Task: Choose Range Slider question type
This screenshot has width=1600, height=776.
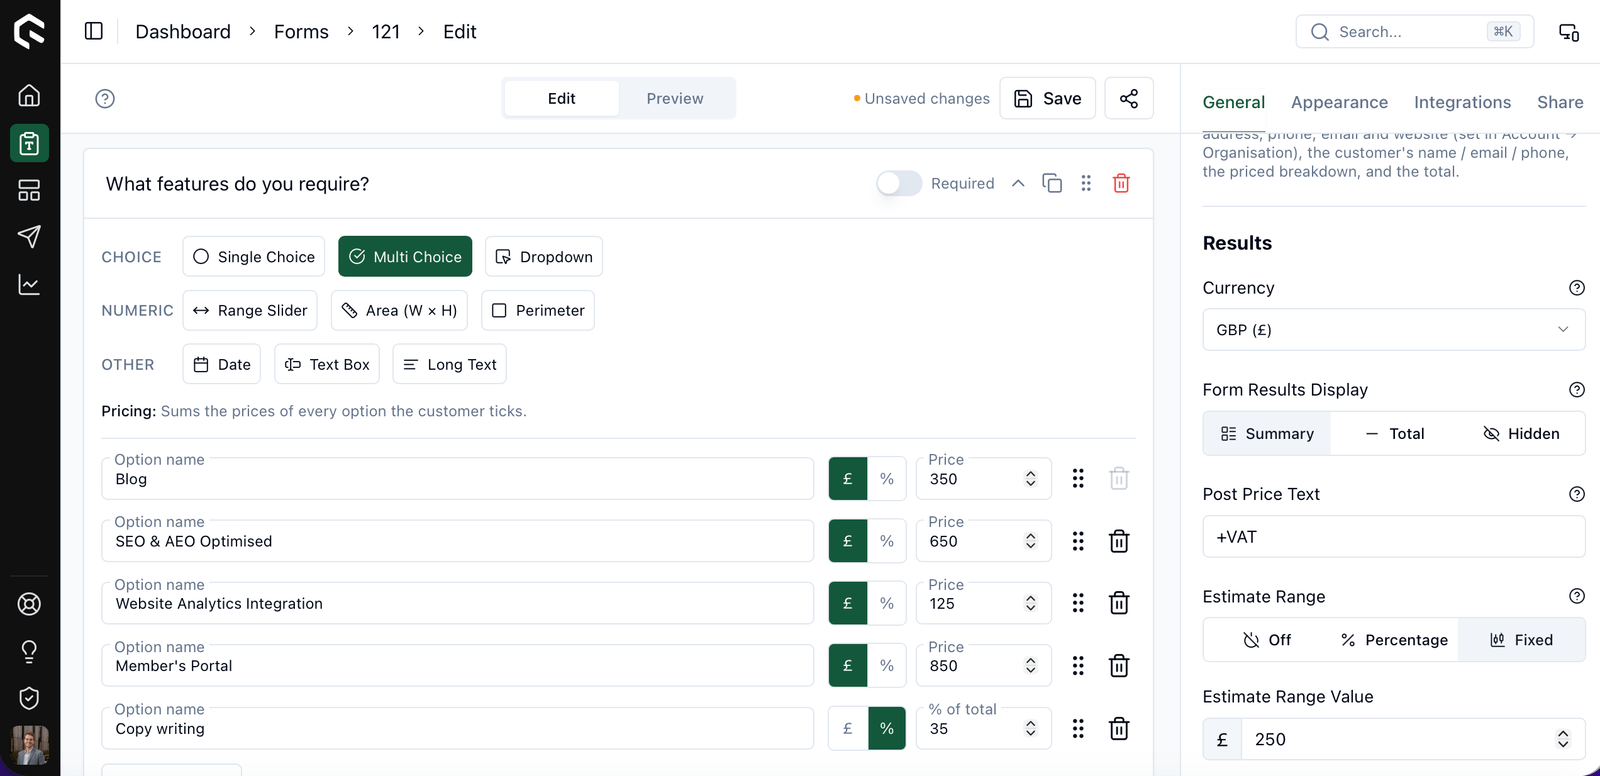Action: coord(250,310)
